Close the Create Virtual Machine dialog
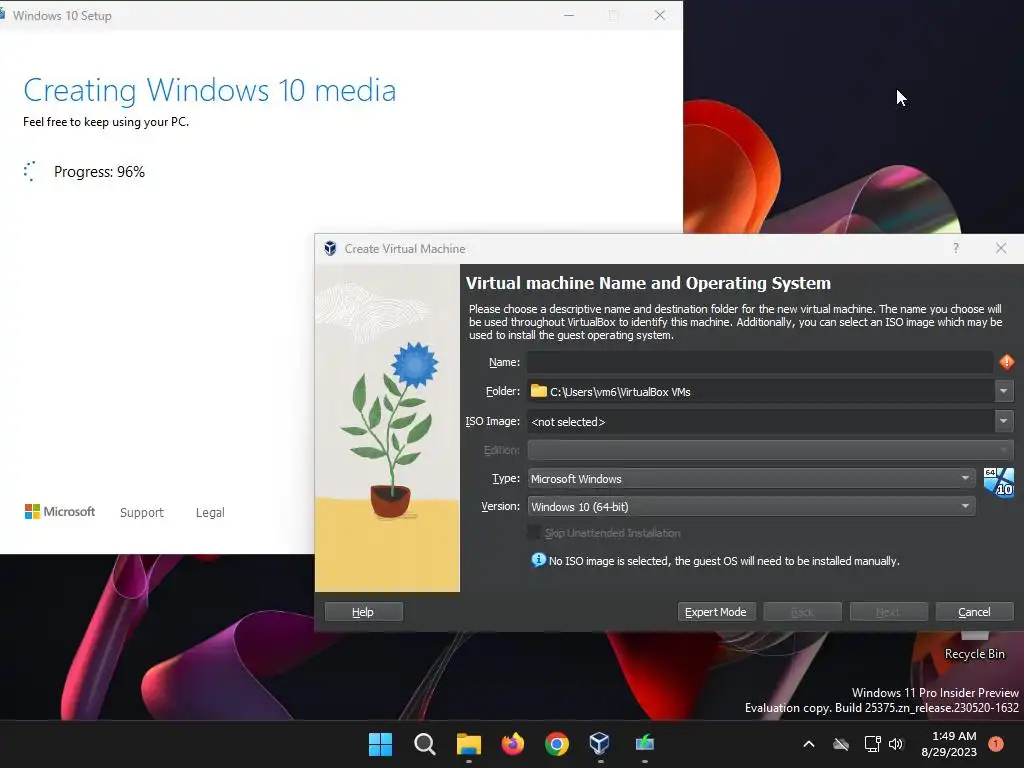This screenshot has height=768, width=1024. coord(1001,248)
